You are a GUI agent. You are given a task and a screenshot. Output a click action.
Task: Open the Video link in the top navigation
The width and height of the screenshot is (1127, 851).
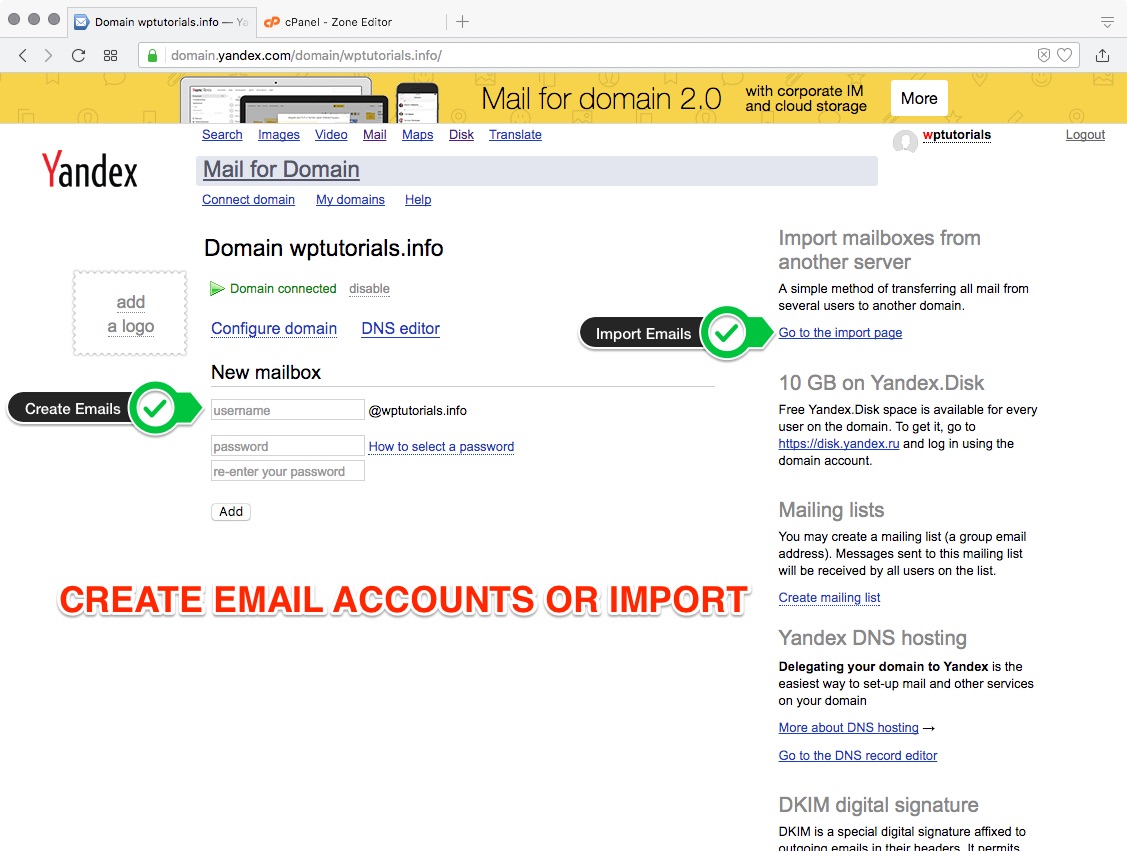click(x=331, y=134)
